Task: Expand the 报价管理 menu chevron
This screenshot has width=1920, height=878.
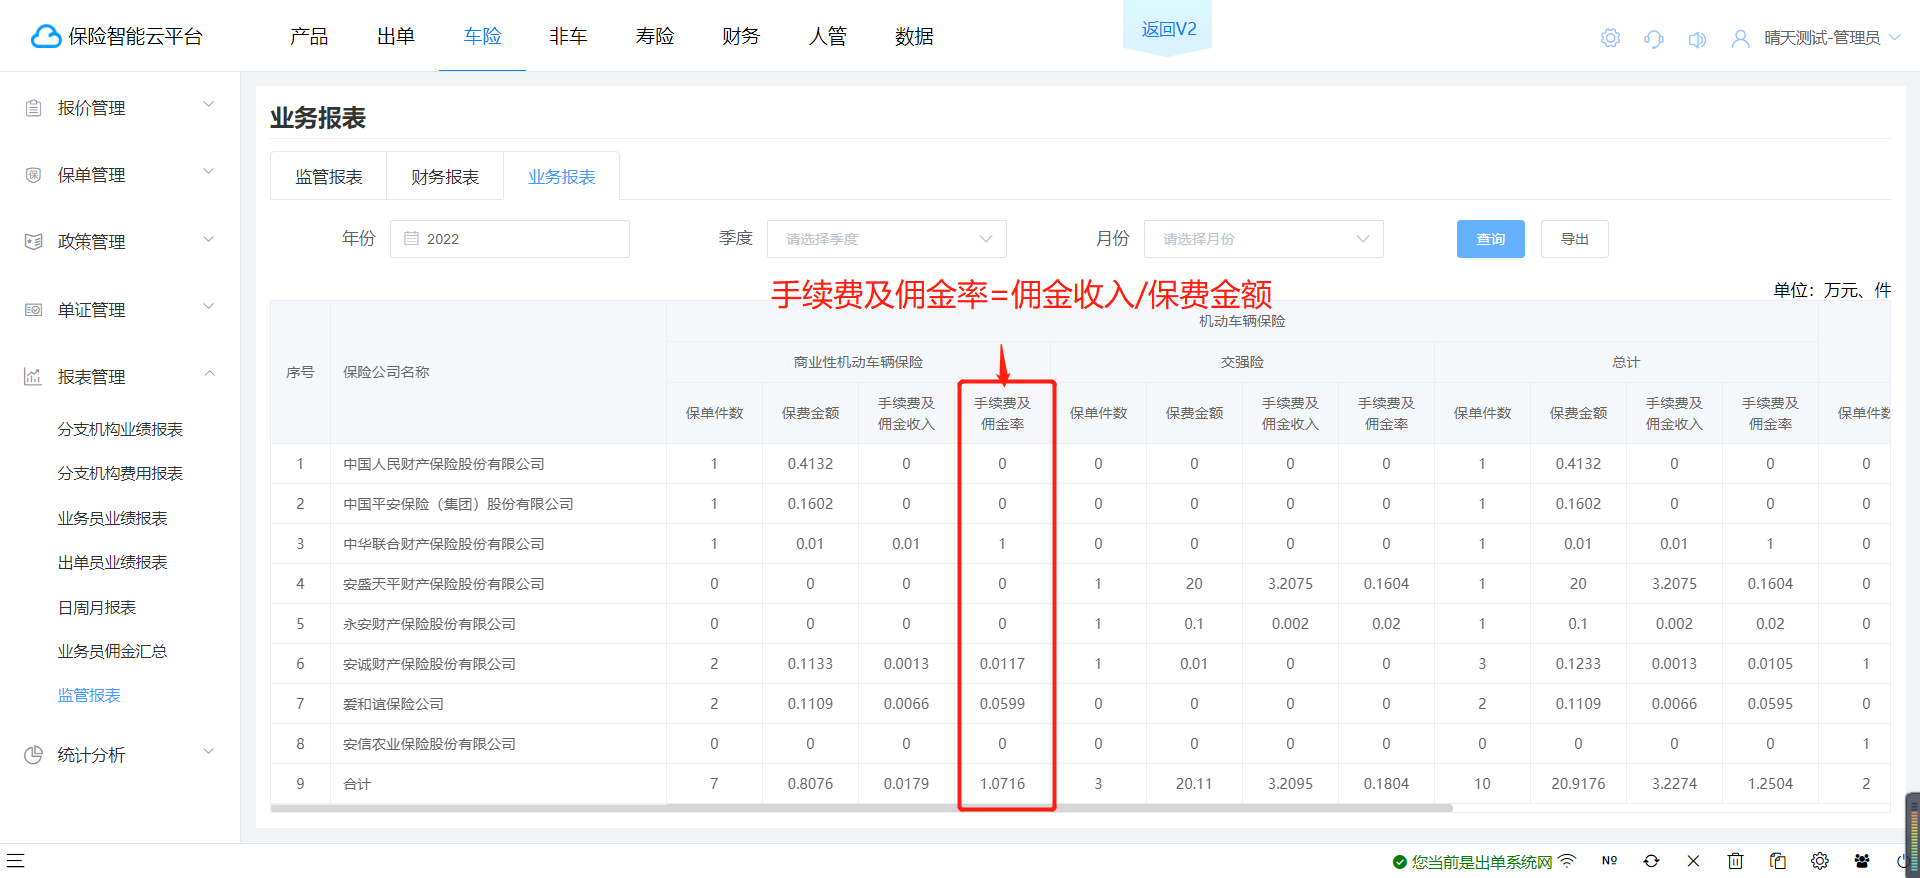Action: coord(209,104)
